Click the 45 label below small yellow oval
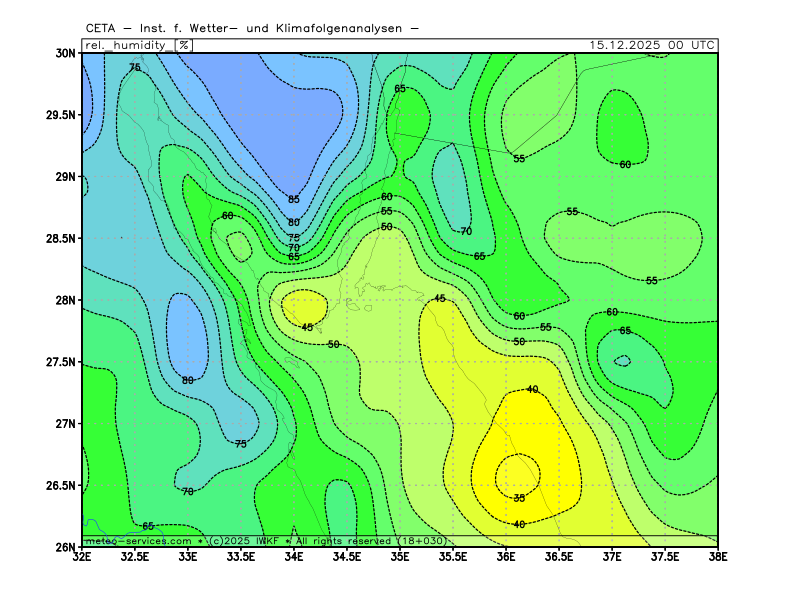 (307, 328)
